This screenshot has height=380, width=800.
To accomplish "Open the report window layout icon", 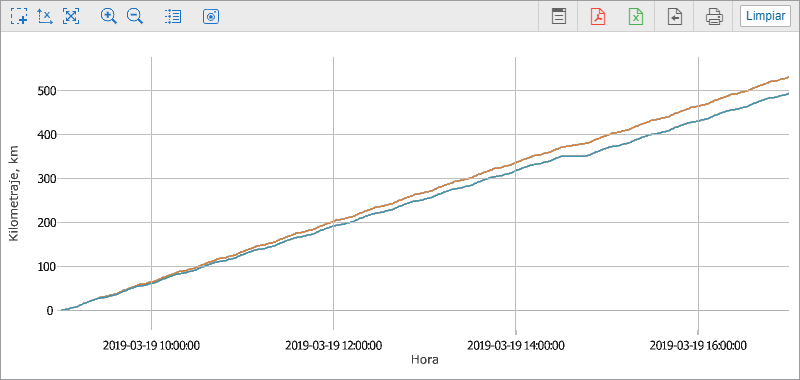I will 559,16.
